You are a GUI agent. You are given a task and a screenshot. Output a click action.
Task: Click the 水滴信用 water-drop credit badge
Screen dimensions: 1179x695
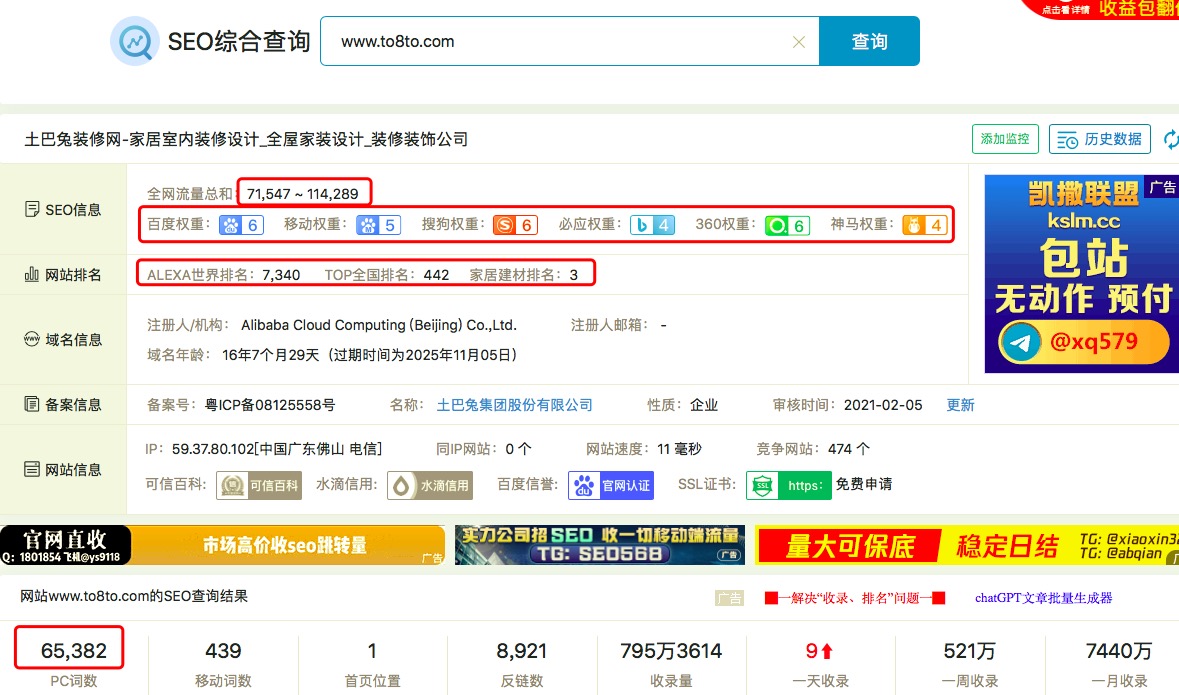[430, 485]
